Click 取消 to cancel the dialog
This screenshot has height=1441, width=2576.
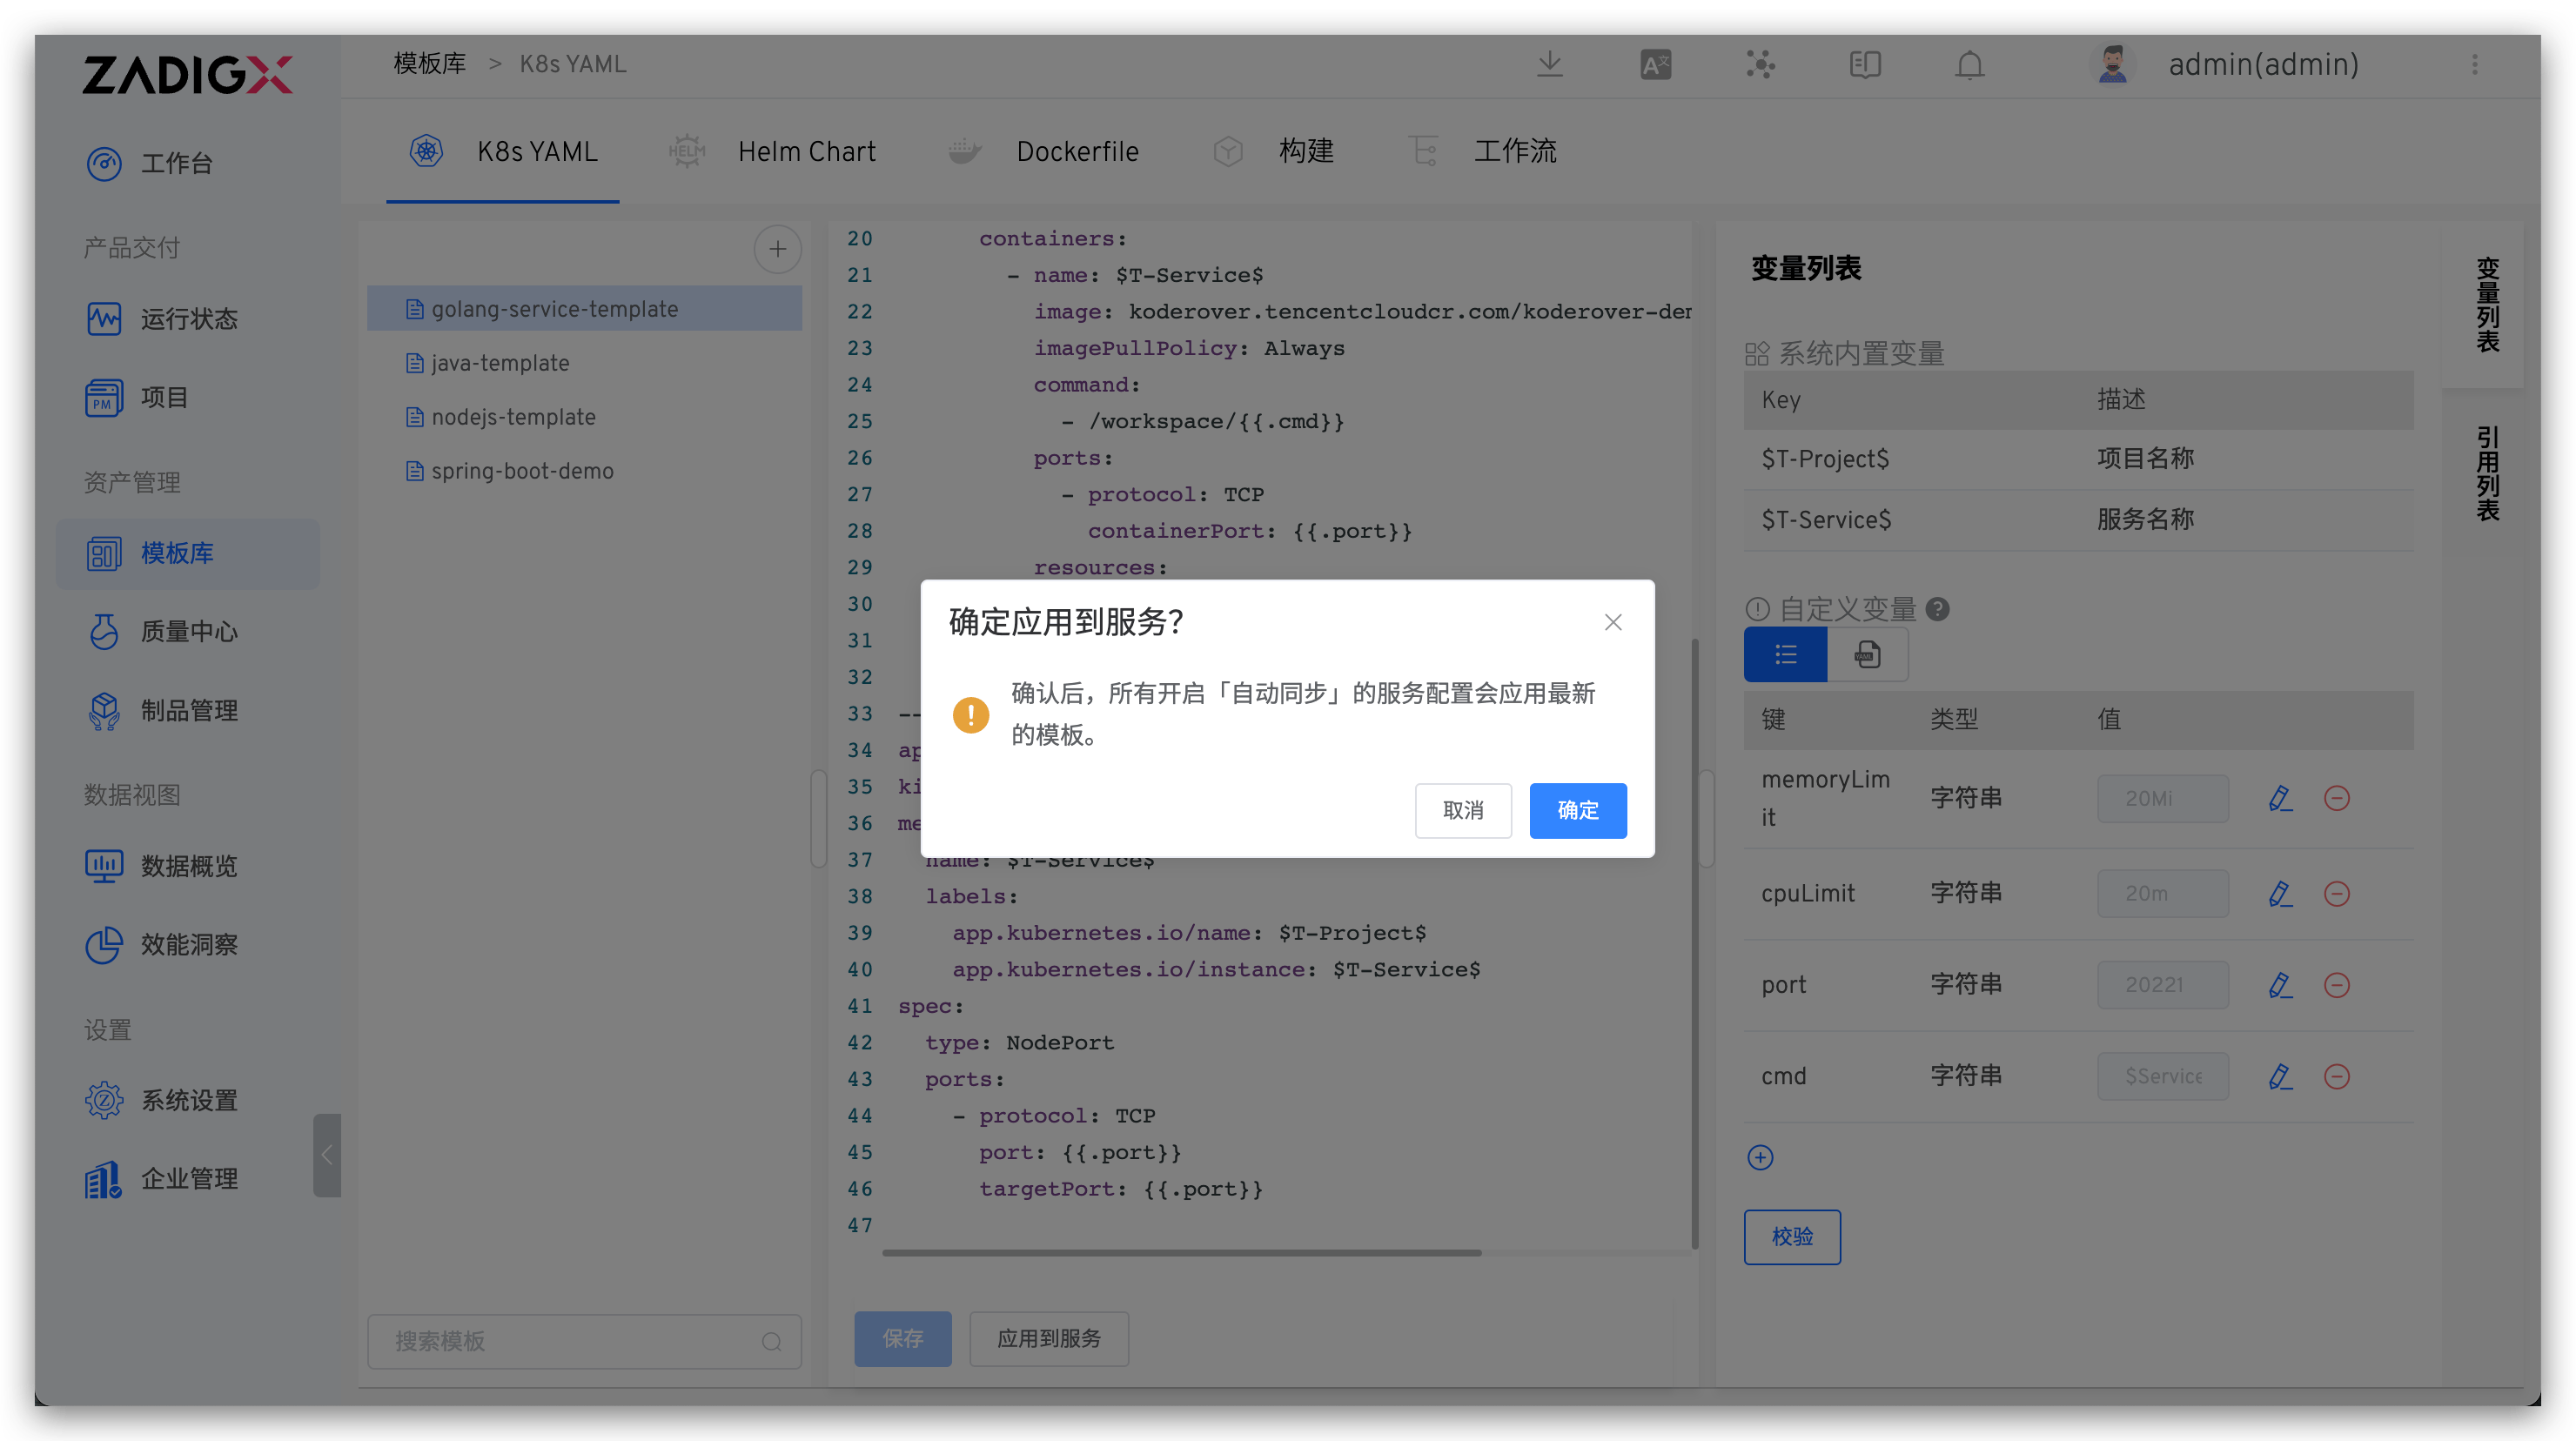pos(1463,810)
